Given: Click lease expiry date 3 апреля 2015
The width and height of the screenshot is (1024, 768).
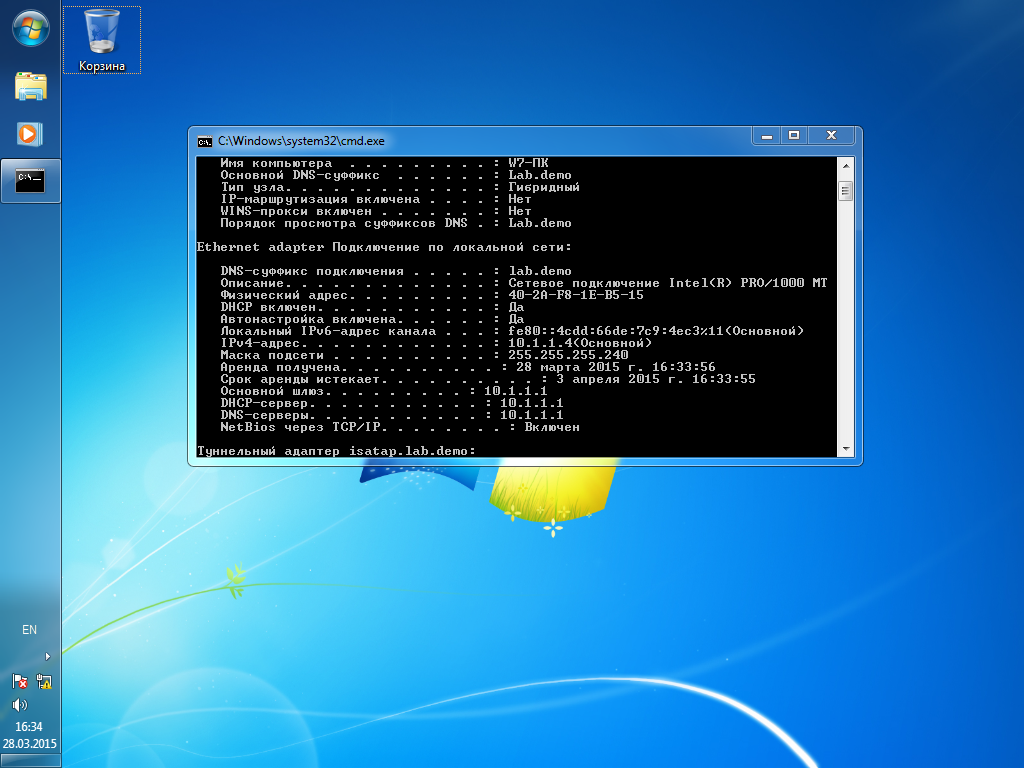Looking at the screenshot, I should (608, 379).
